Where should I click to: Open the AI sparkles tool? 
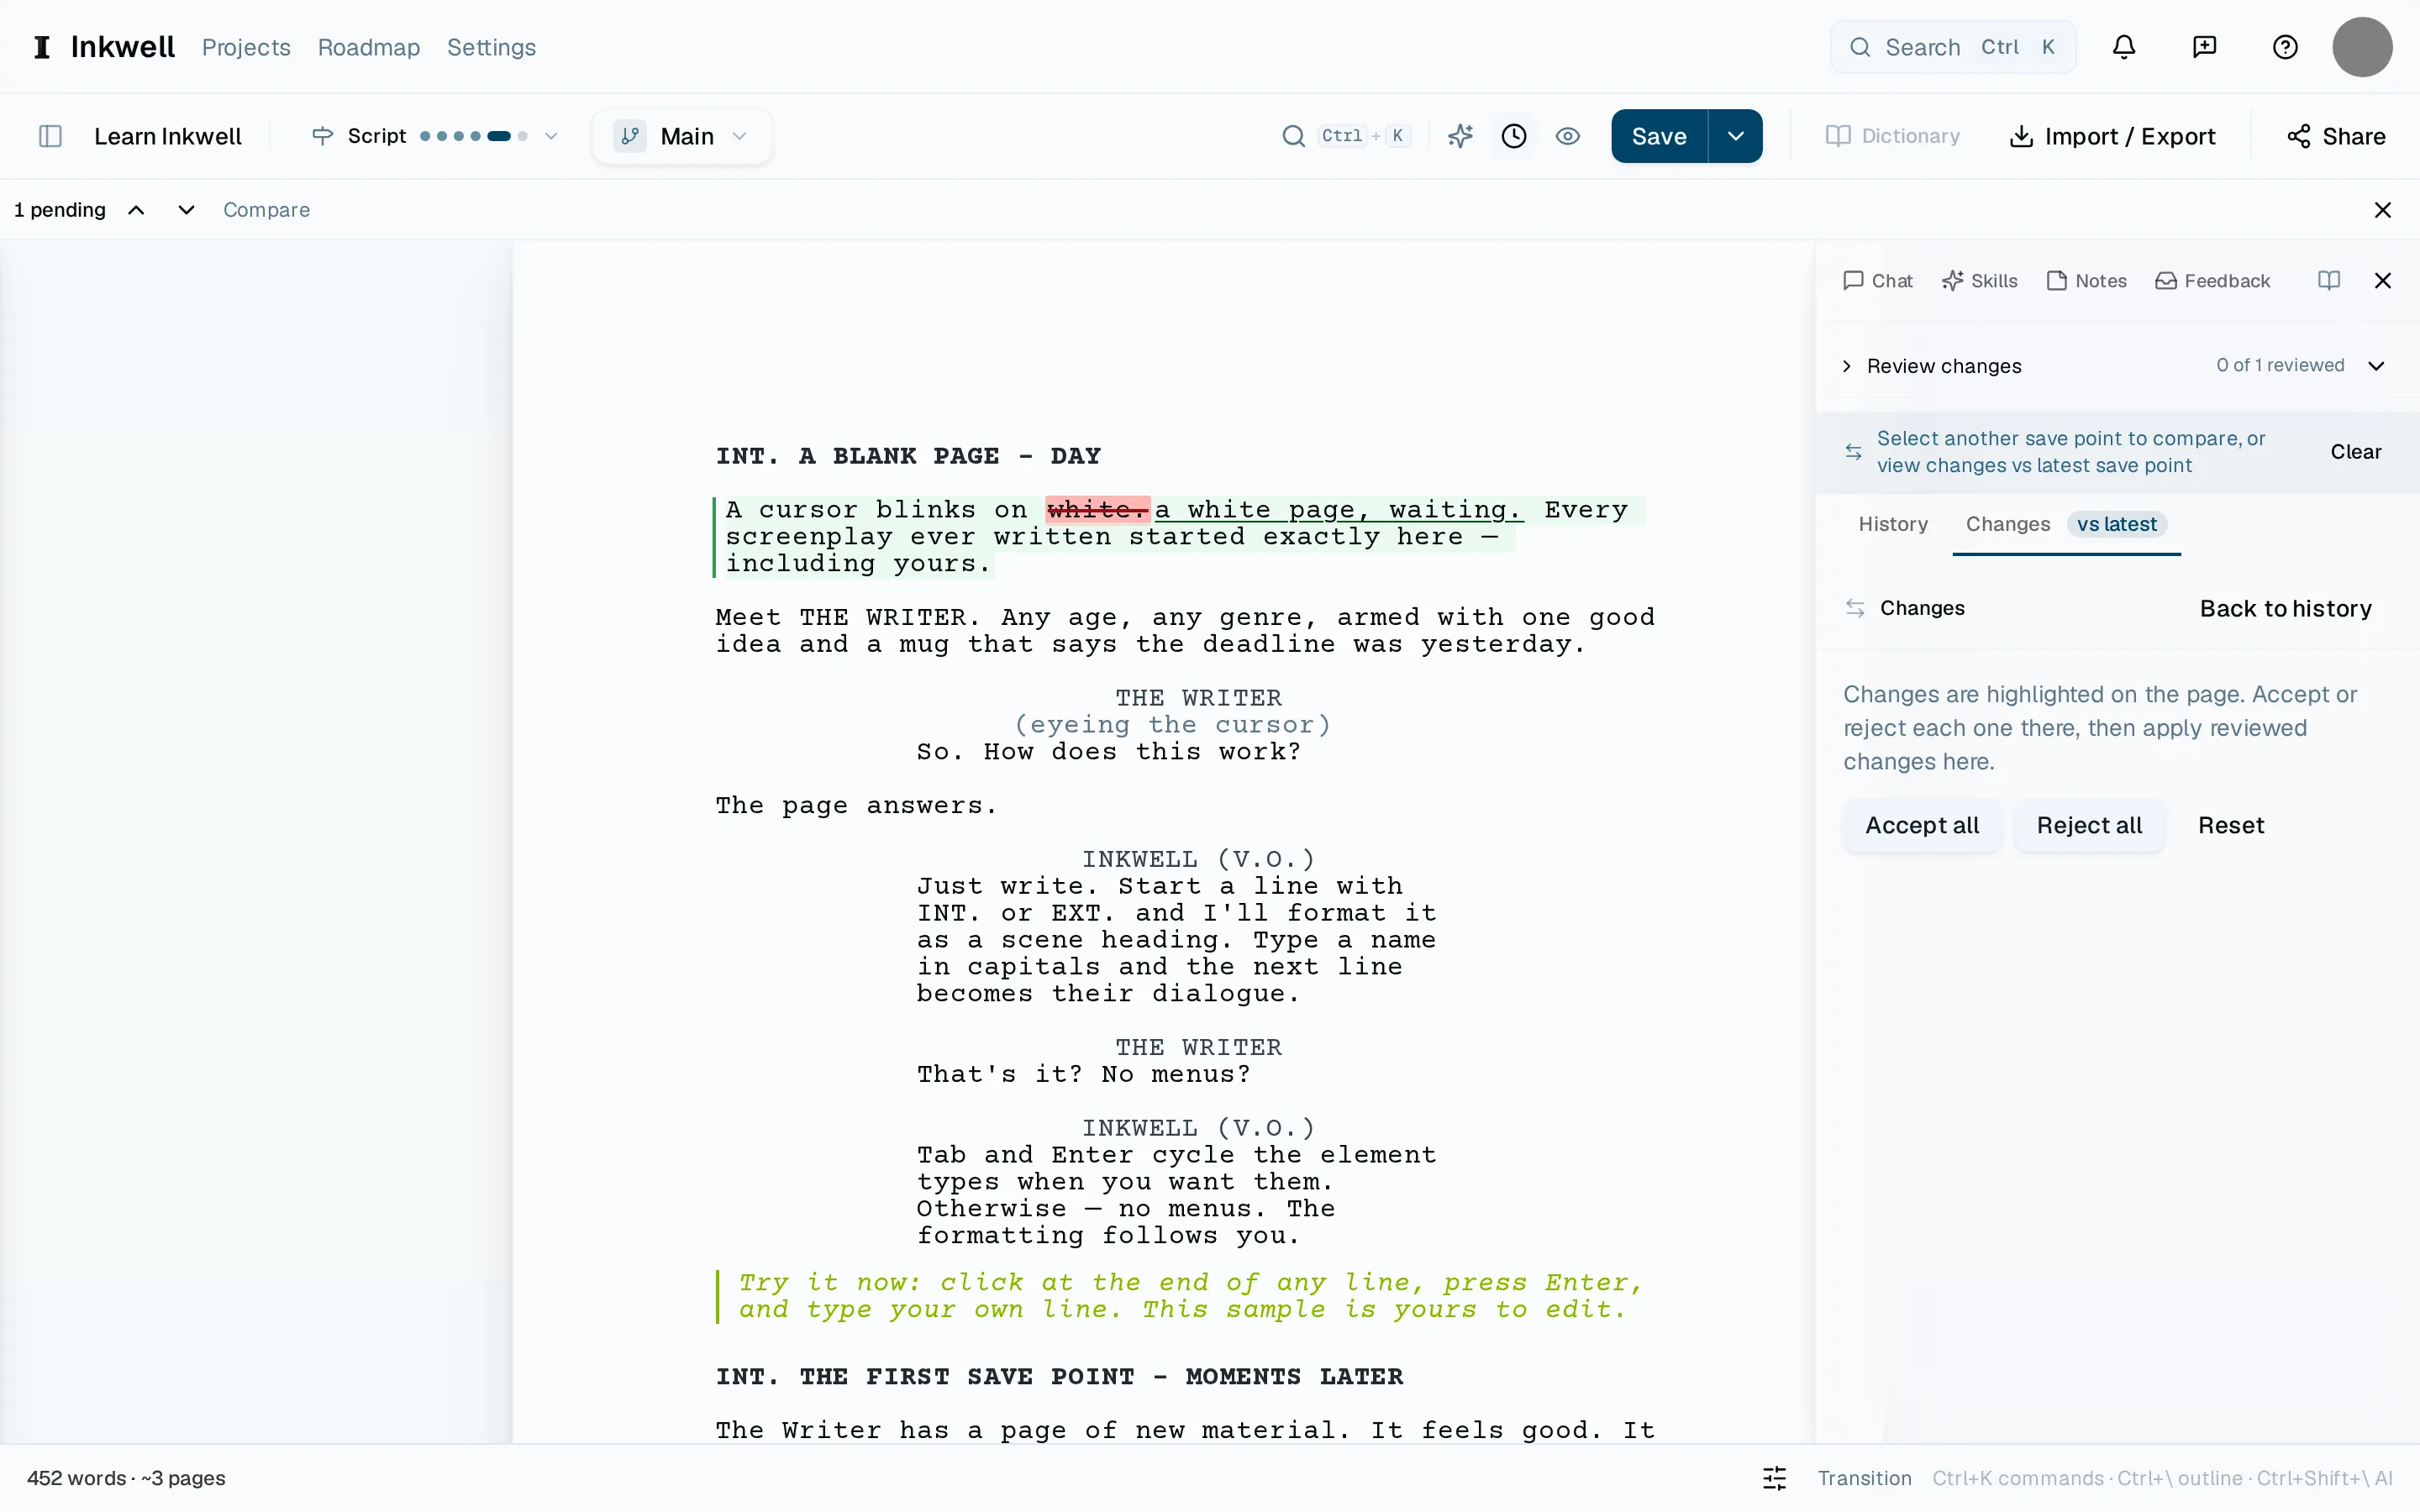point(1460,136)
